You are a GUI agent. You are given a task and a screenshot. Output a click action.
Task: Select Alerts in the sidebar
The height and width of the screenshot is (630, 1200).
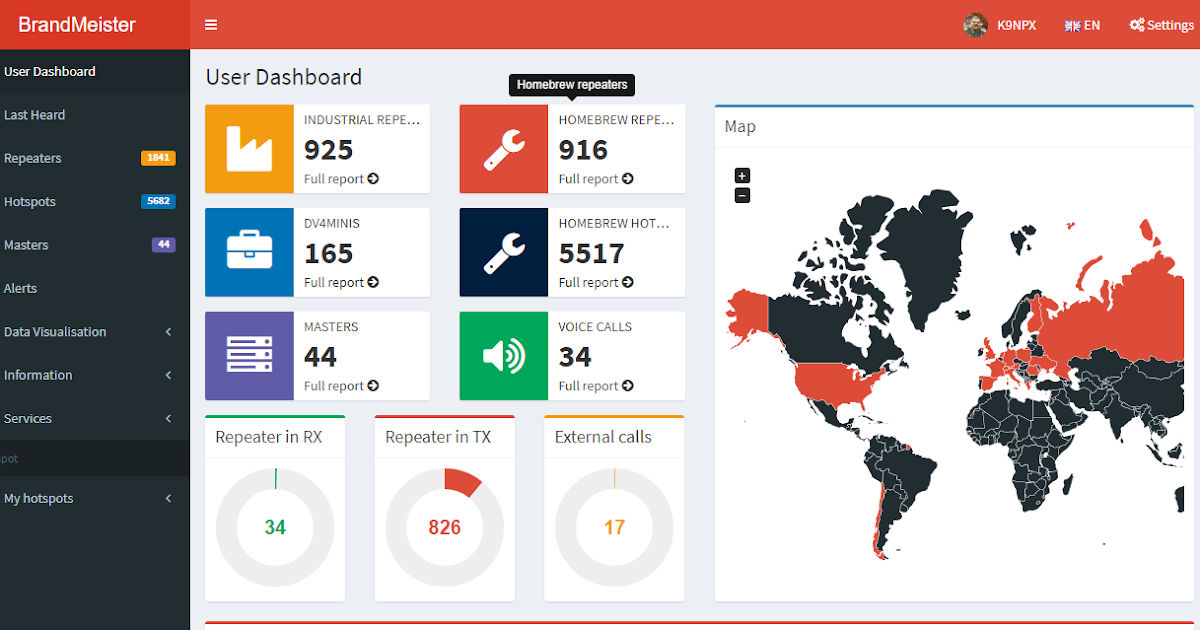pyautogui.click(x=20, y=288)
